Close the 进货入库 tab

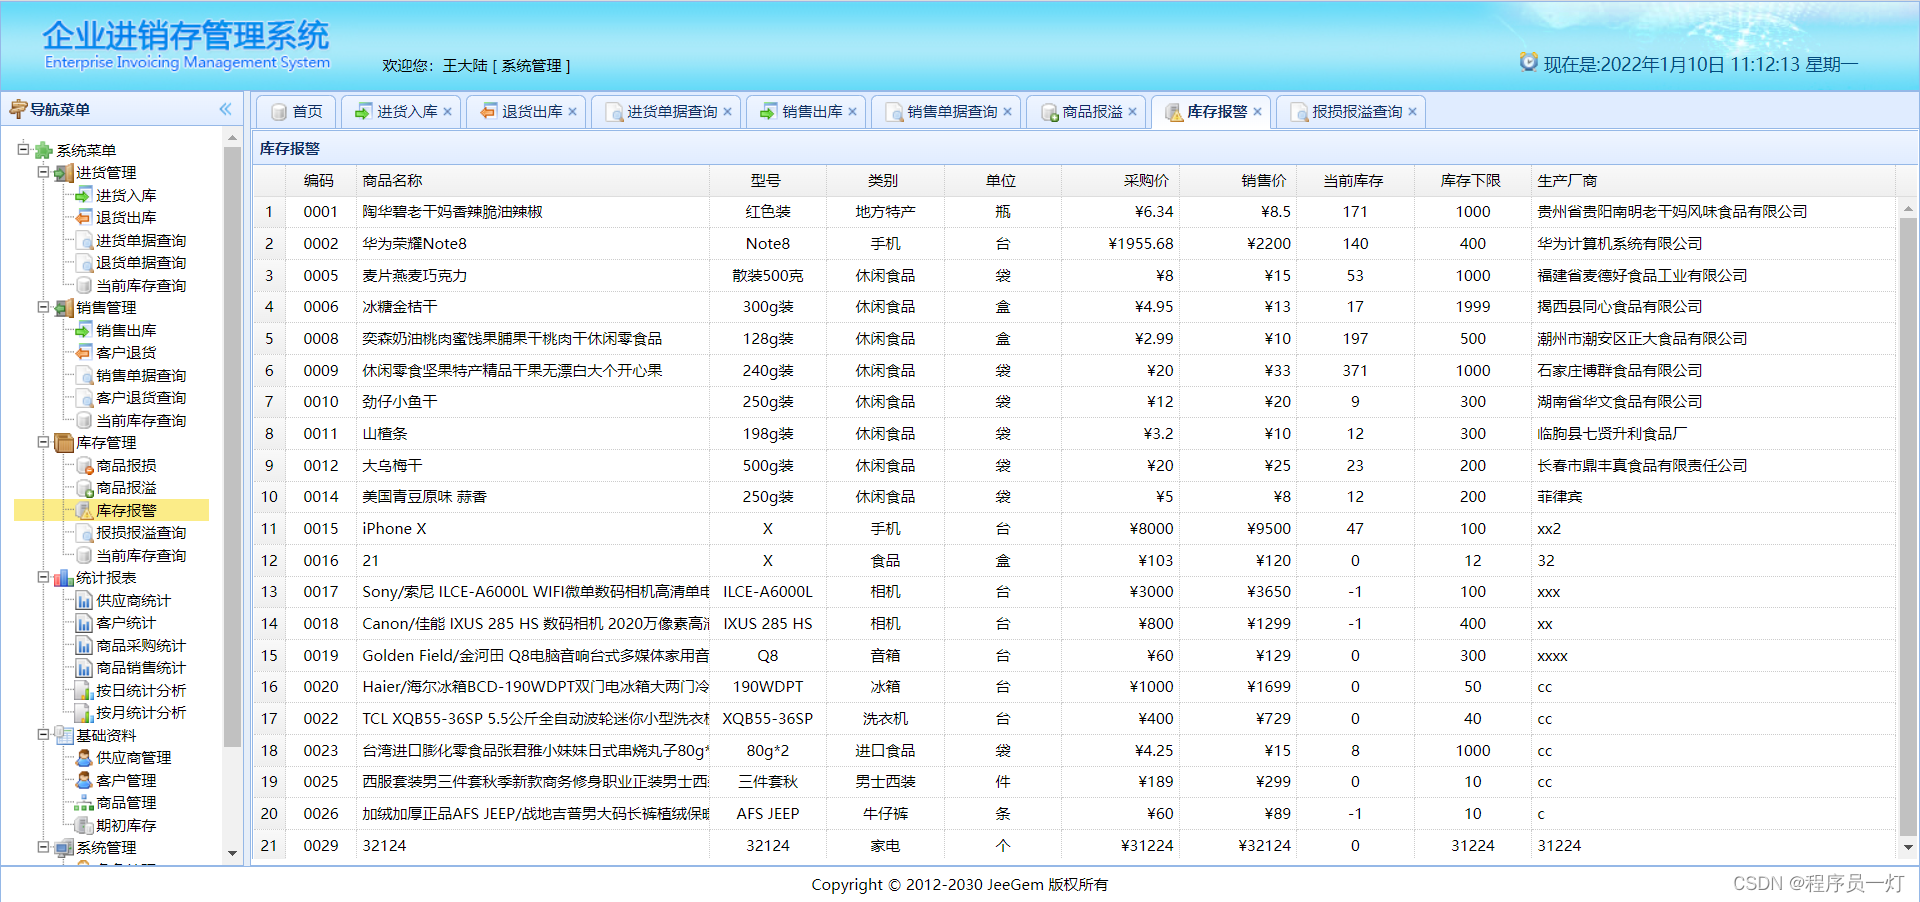[x=447, y=112]
